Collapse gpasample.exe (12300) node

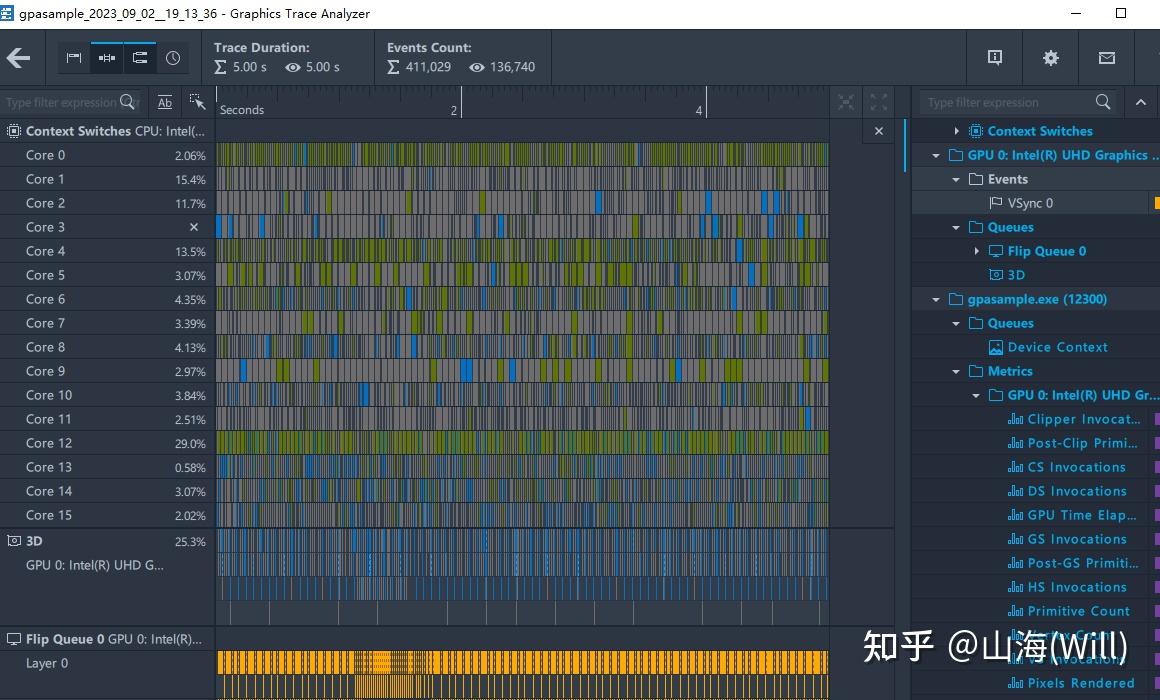click(936, 299)
